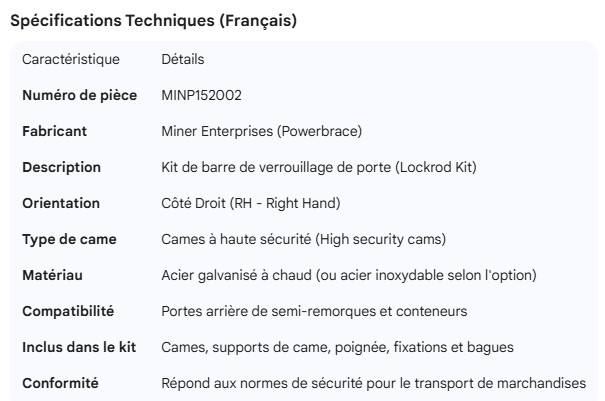
Task: Select the 'Matériau' row label
Action: point(52,275)
